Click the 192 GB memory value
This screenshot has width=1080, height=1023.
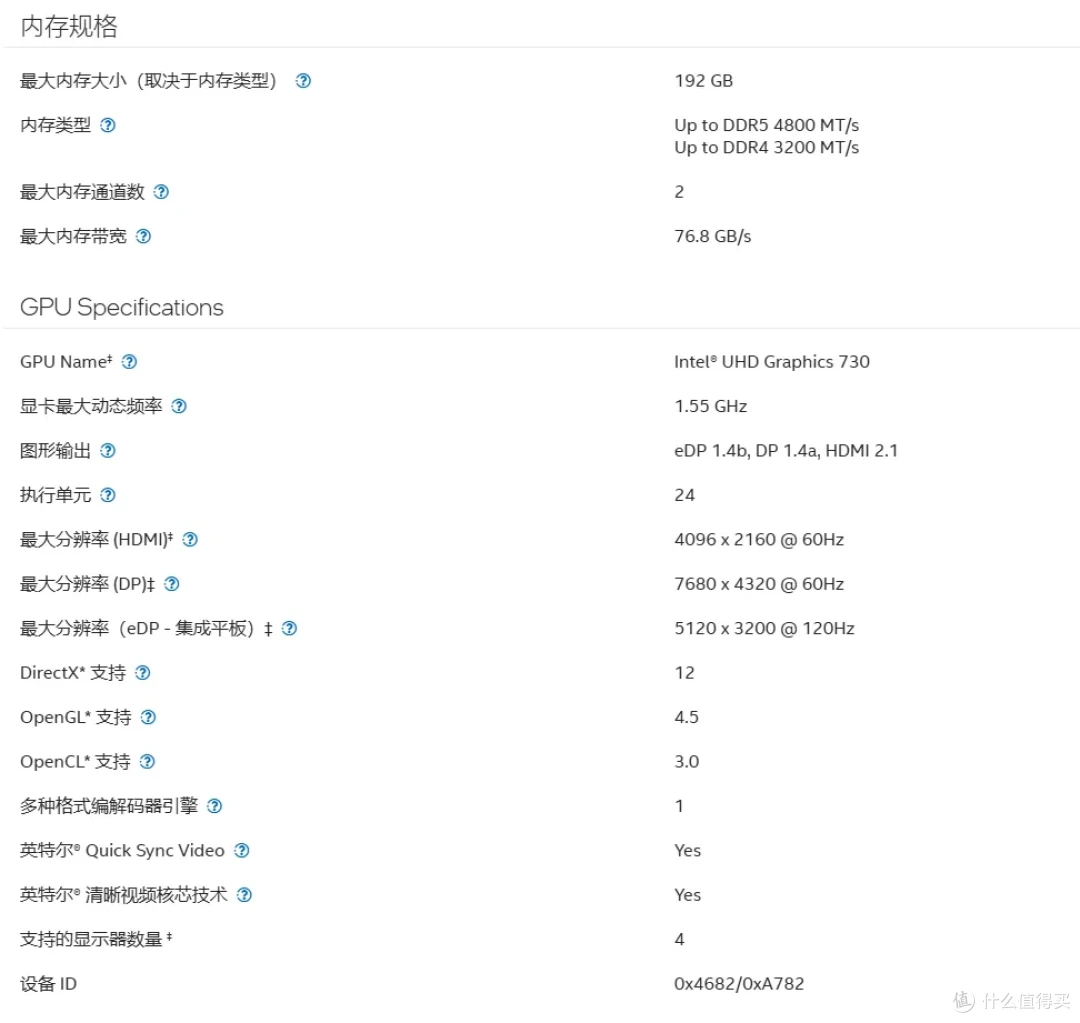click(703, 81)
